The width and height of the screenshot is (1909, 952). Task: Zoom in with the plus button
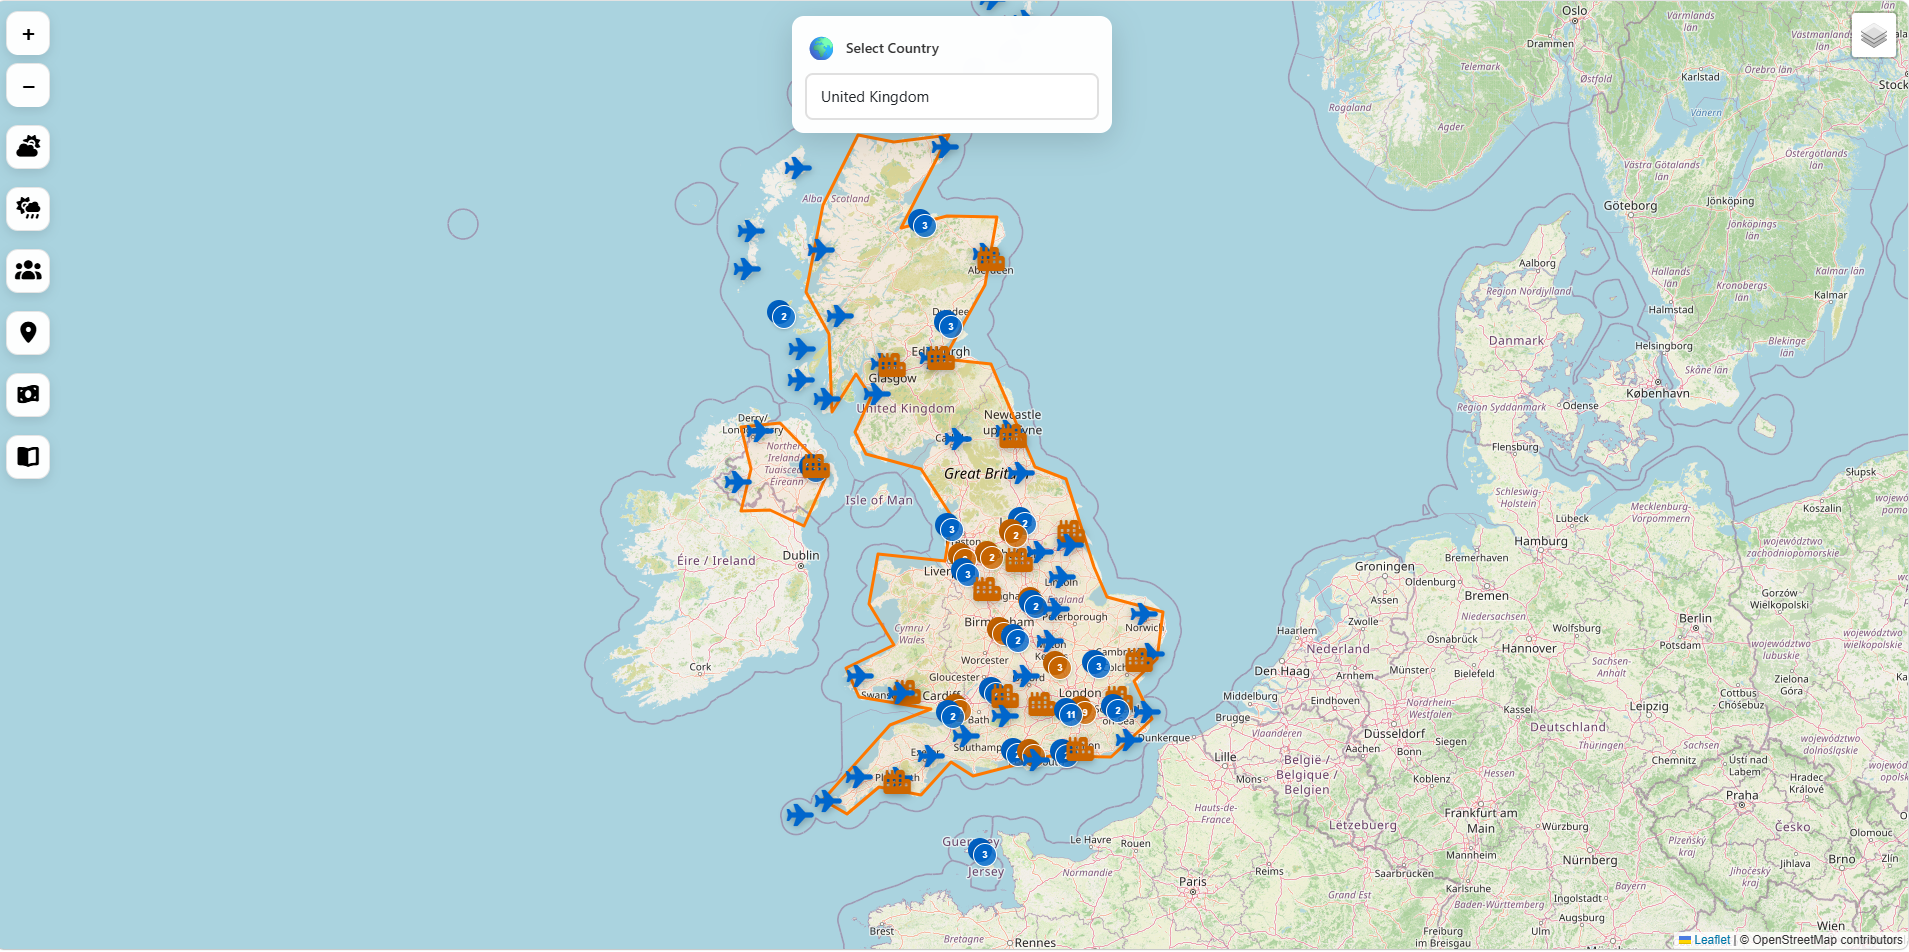point(28,34)
